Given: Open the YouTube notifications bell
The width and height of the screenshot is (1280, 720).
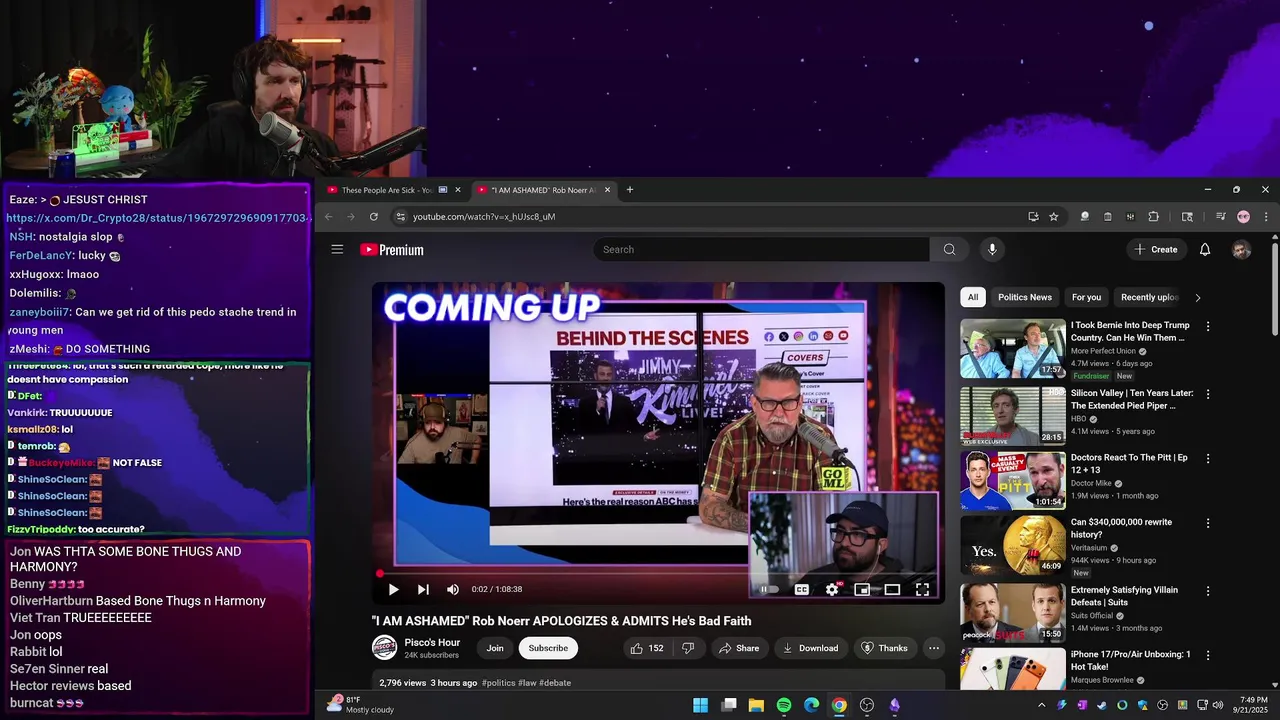Looking at the screenshot, I should 1205,249.
